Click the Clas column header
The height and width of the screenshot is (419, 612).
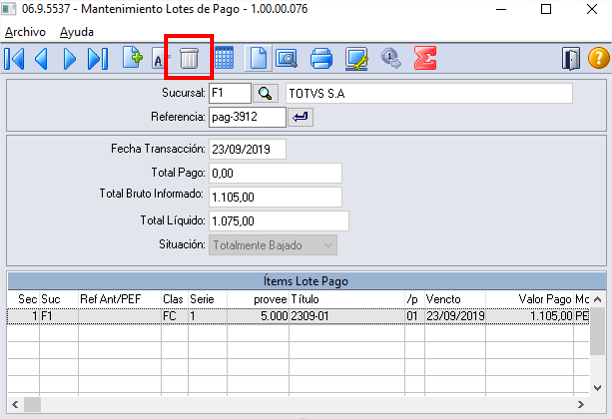tap(175, 299)
